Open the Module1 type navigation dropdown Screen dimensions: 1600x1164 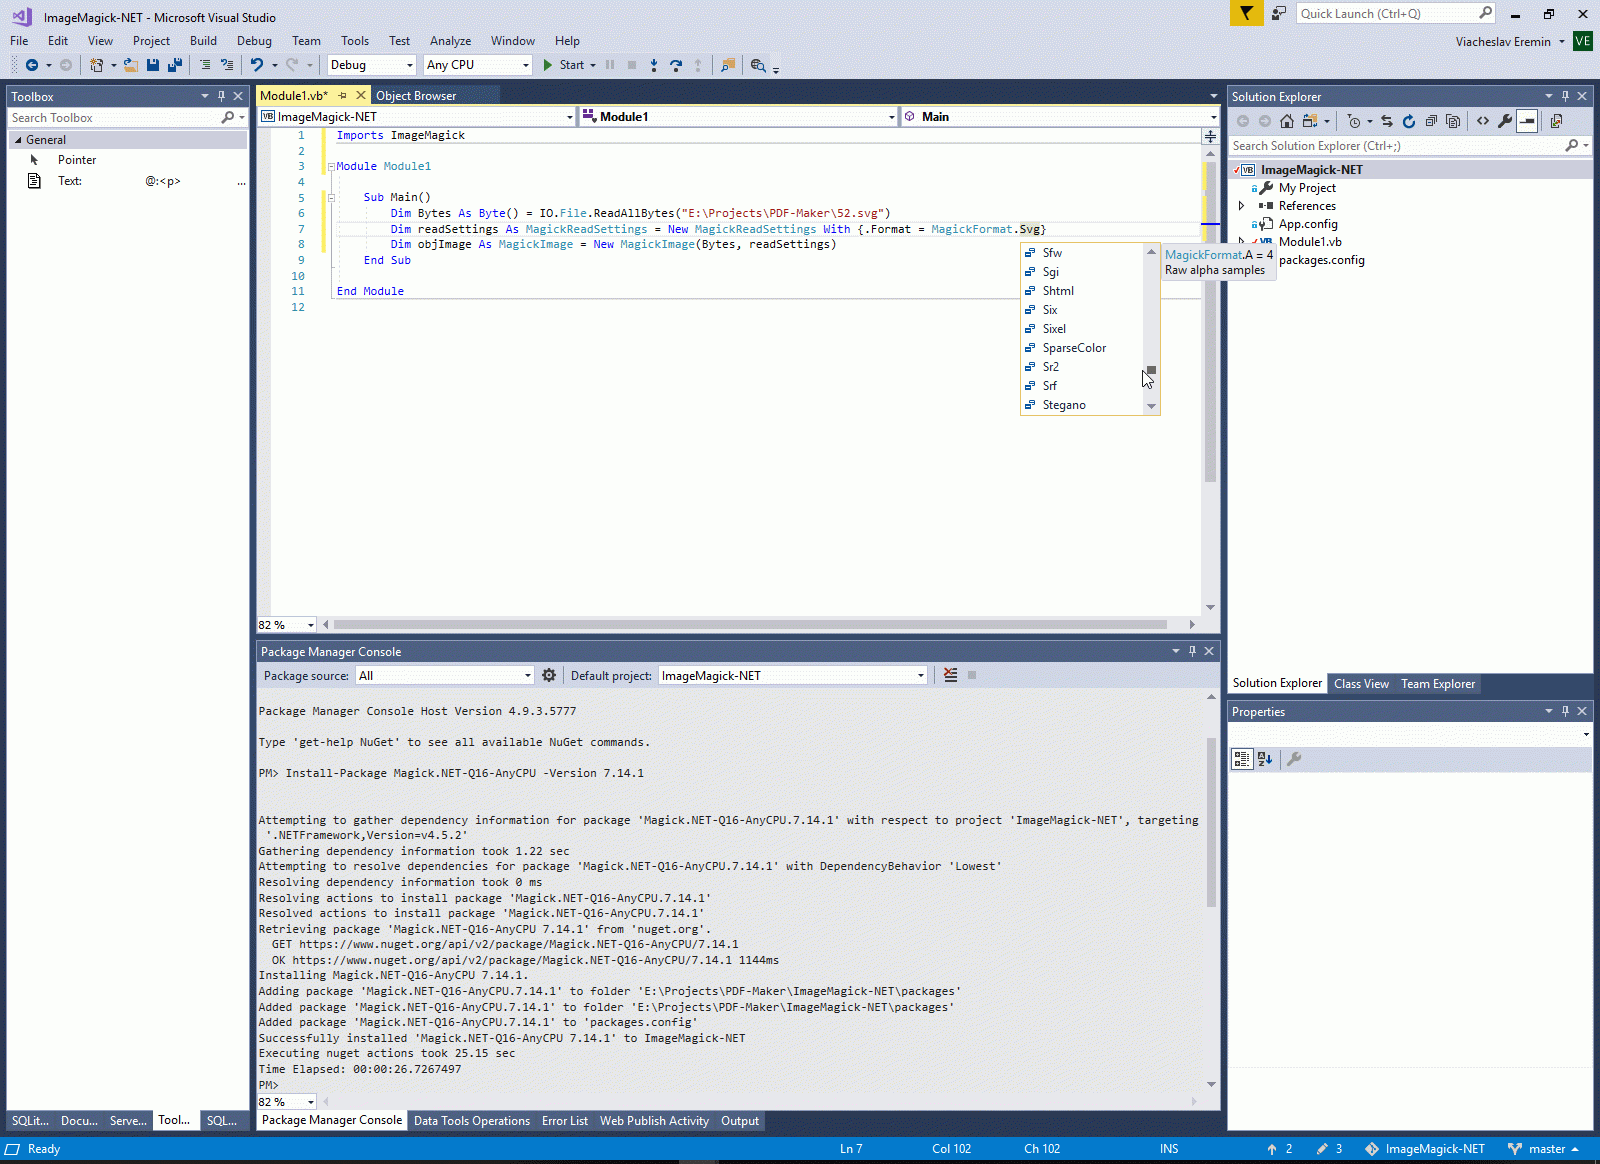(x=738, y=117)
